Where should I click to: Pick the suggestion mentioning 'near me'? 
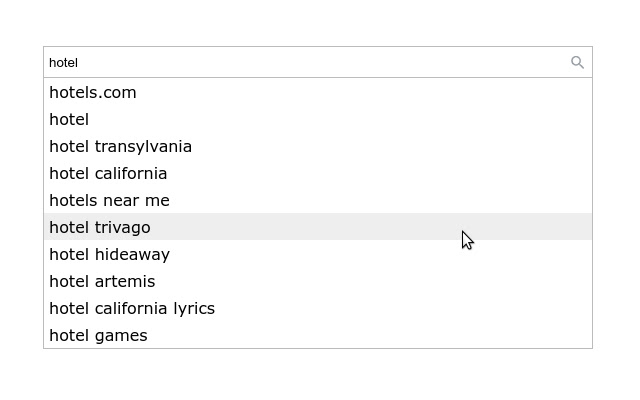pyautogui.click(x=109, y=200)
